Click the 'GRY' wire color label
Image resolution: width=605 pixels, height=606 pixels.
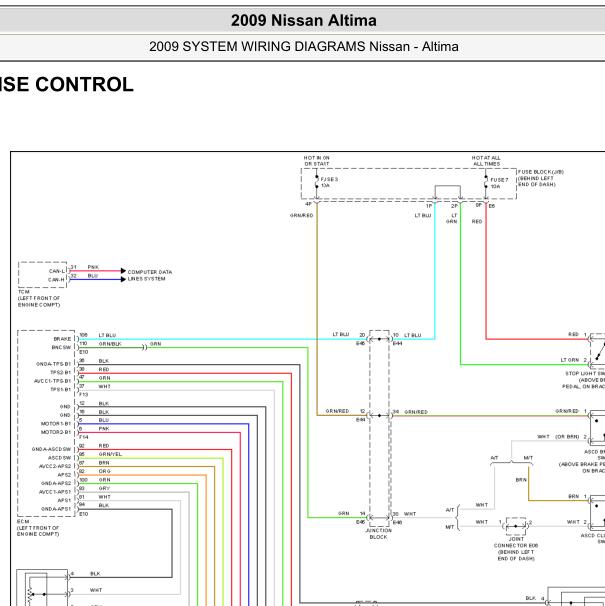(x=104, y=488)
